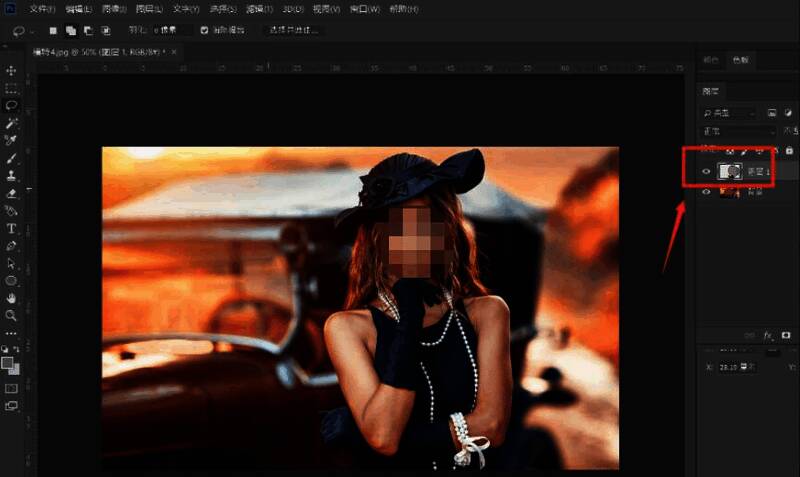Viewport: 800px width, 477px height.
Task: Open the layer blend mode dropdown
Action: 738,131
